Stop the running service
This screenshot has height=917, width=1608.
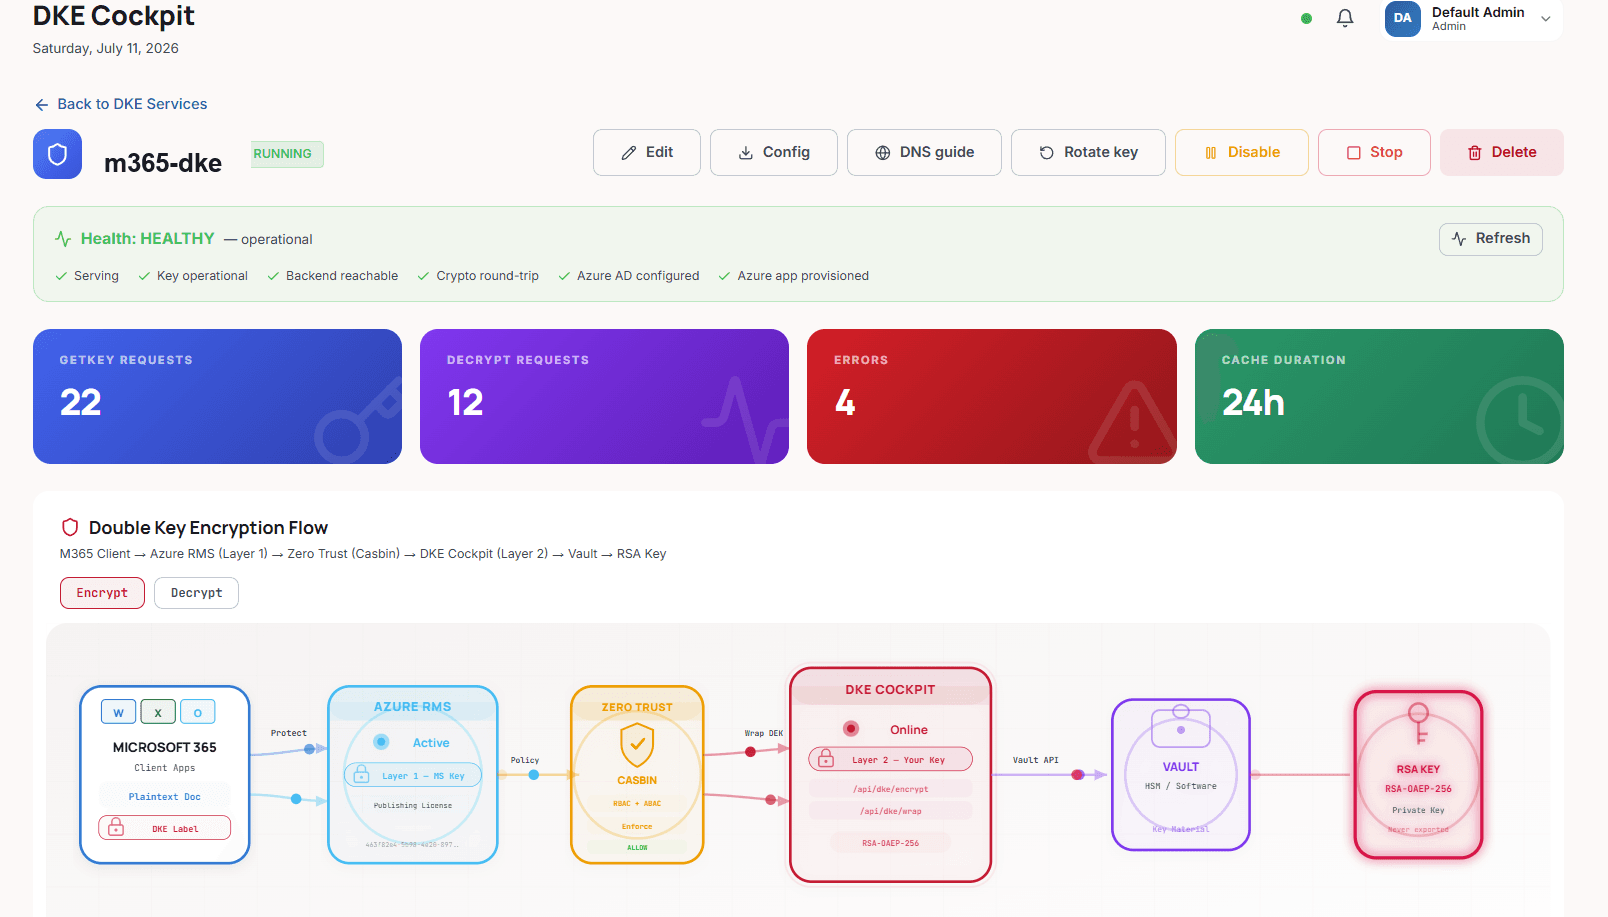pyautogui.click(x=1374, y=152)
